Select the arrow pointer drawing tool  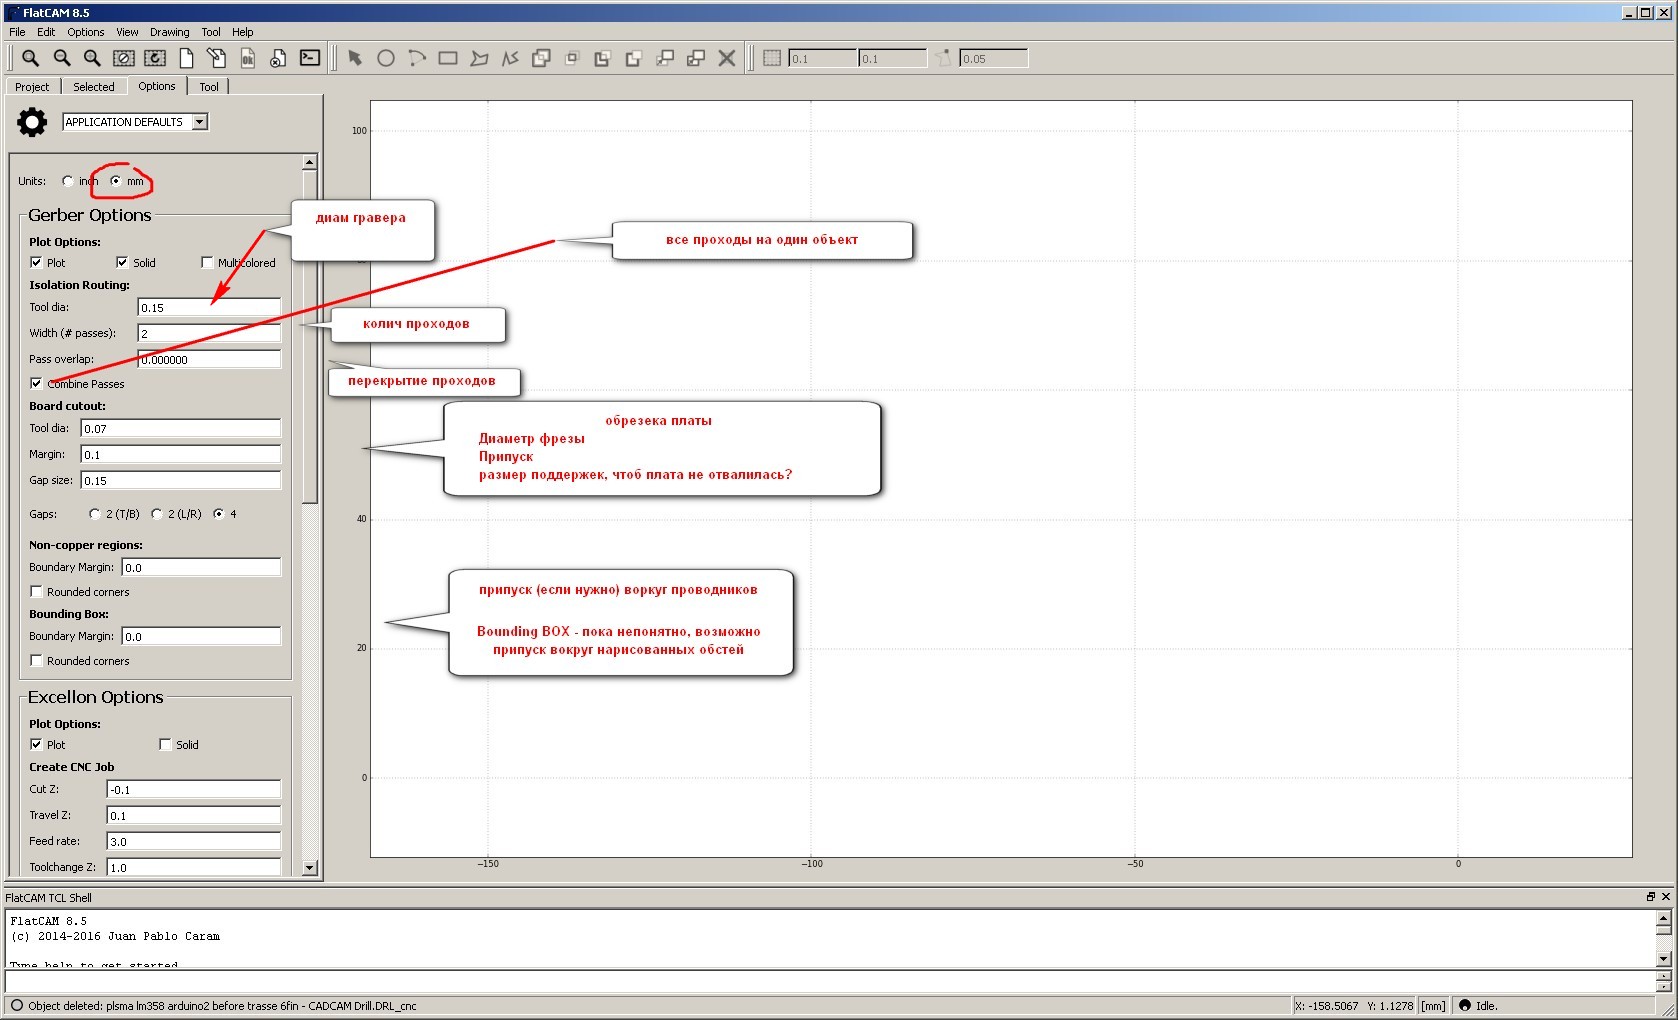[x=355, y=58]
